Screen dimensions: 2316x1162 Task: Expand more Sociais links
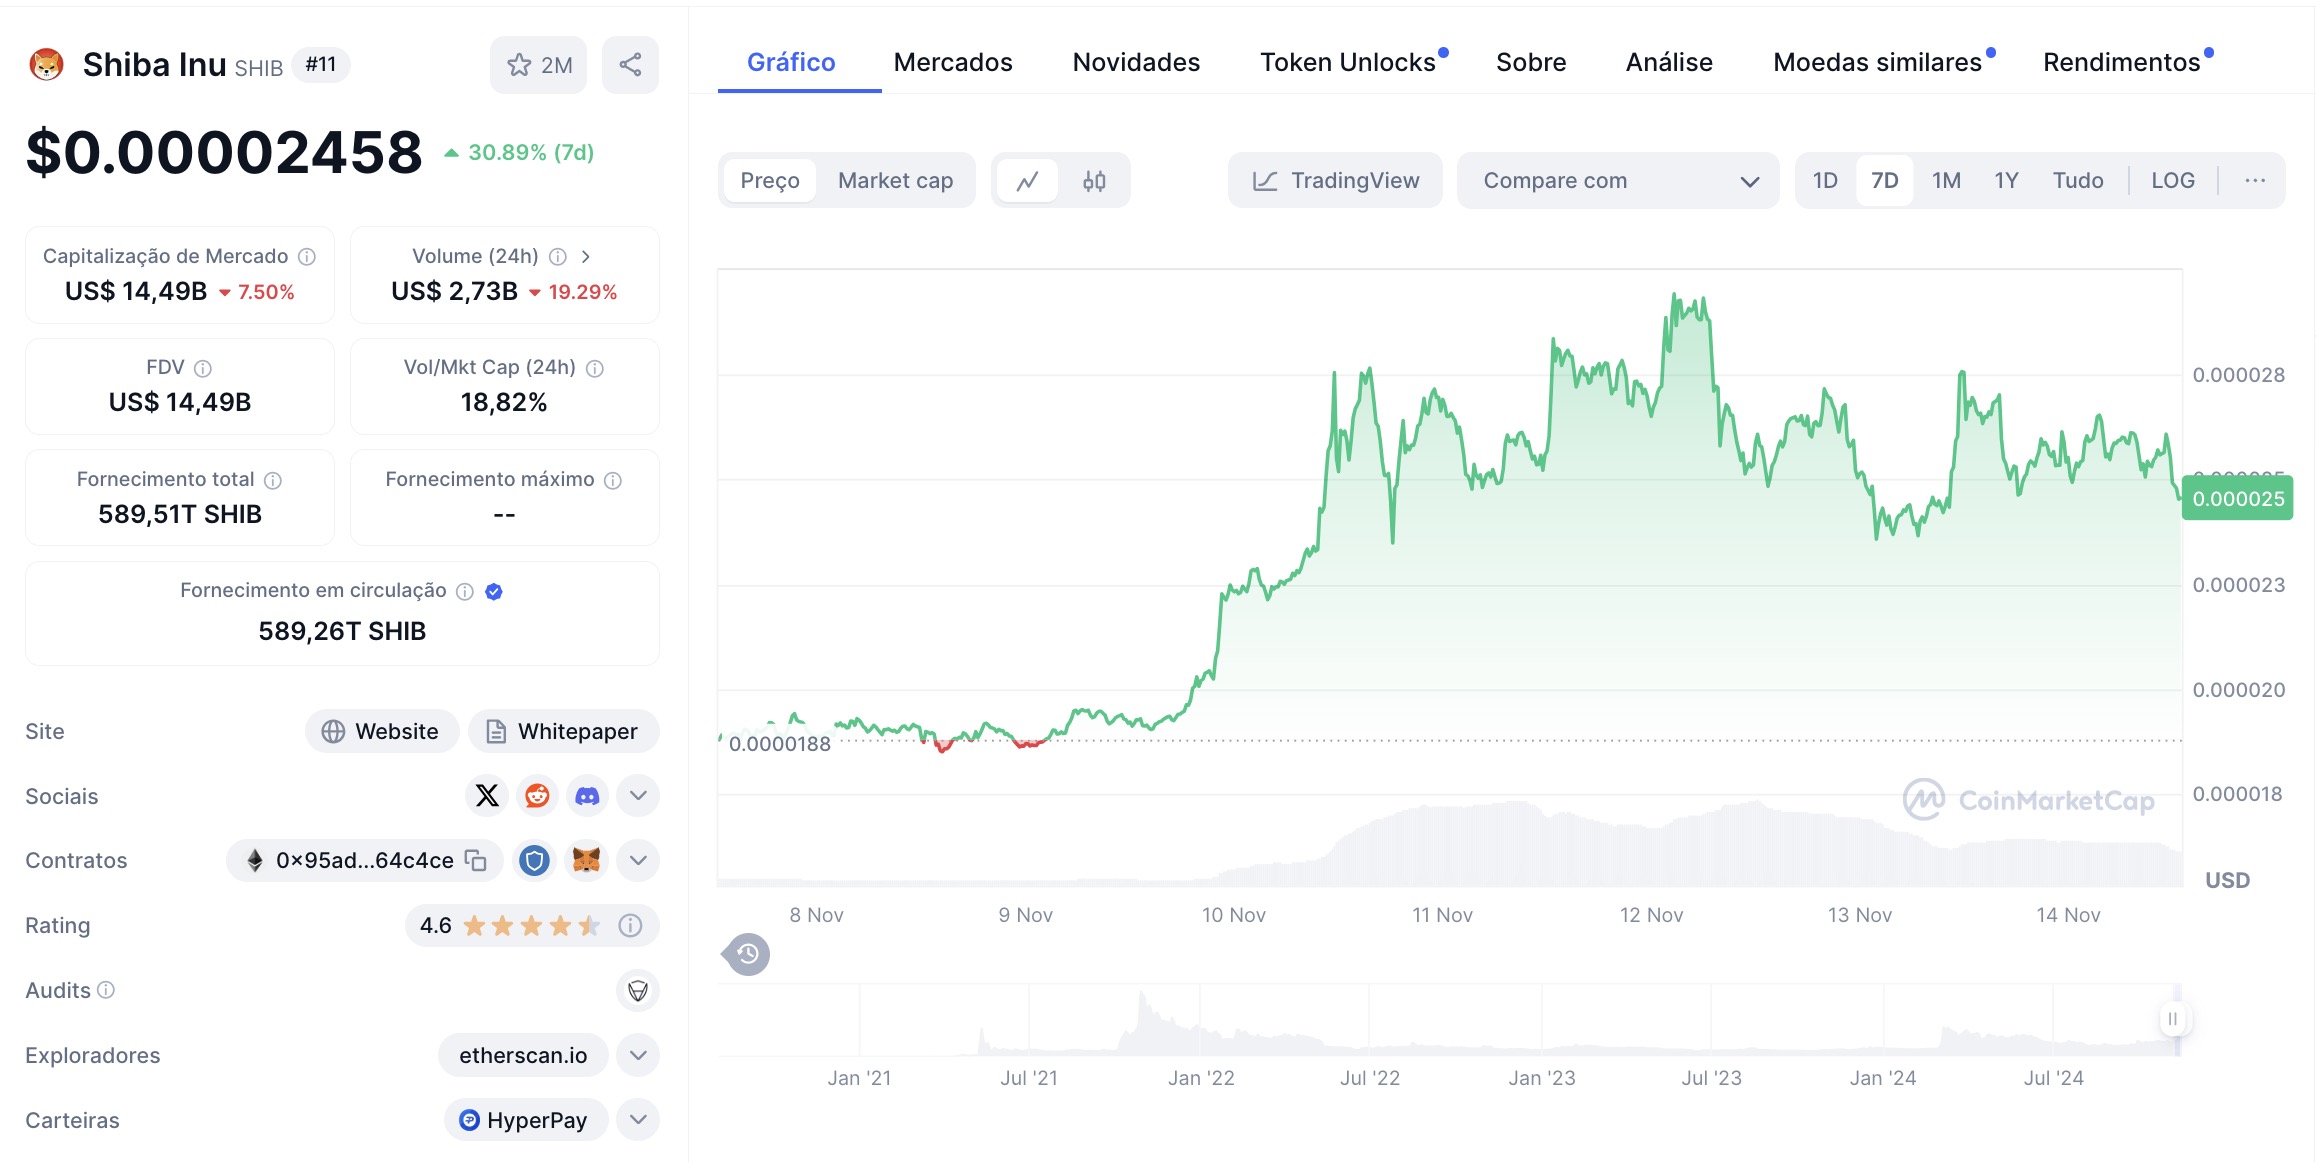tap(638, 796)
